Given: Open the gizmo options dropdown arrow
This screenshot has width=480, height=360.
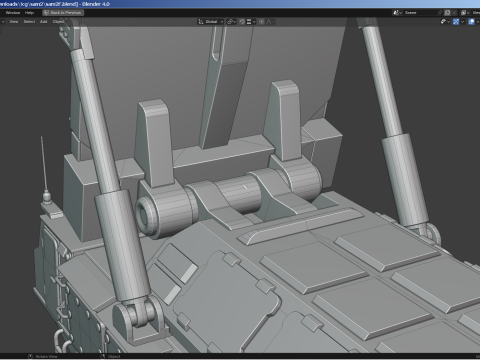Looking at the screenshot, I should 462,22.
